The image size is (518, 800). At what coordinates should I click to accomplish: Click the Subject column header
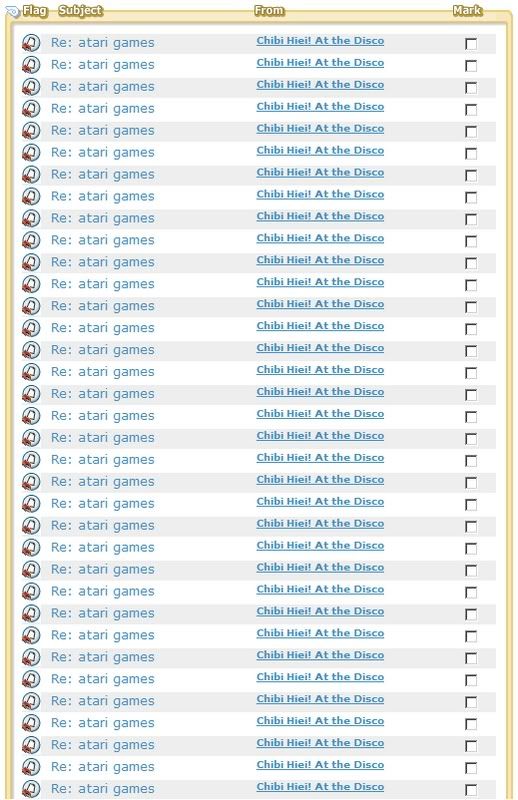pos(80,10)
